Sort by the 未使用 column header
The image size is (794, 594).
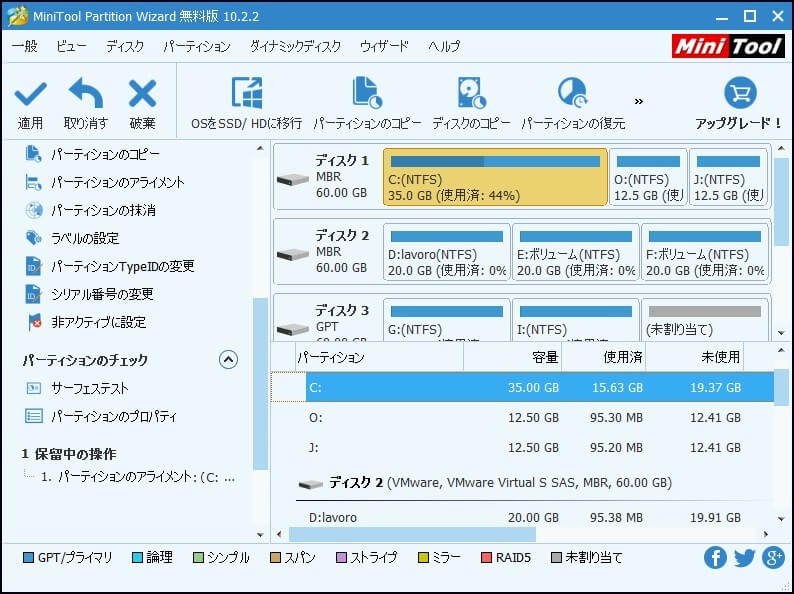click(x=694, y=358)
